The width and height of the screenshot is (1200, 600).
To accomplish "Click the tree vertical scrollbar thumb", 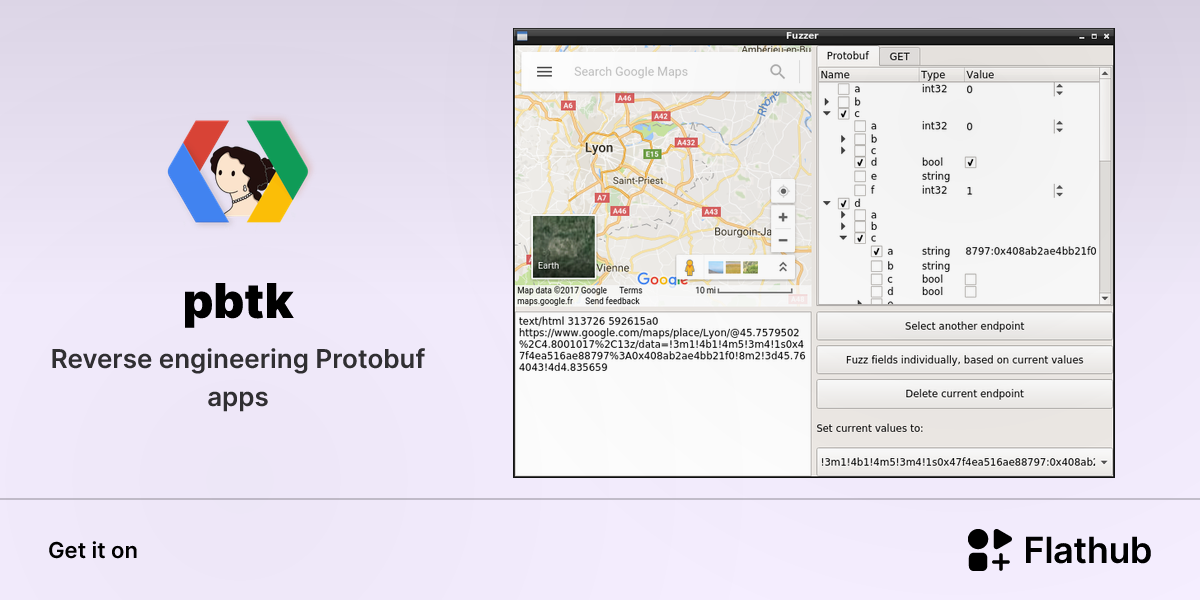I will click(1105, 120).
